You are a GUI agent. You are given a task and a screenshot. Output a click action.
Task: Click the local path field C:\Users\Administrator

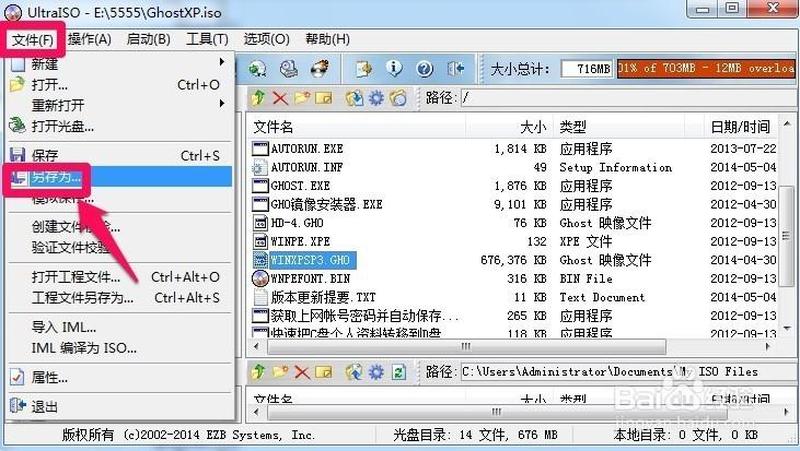click(x=628, y=372)
